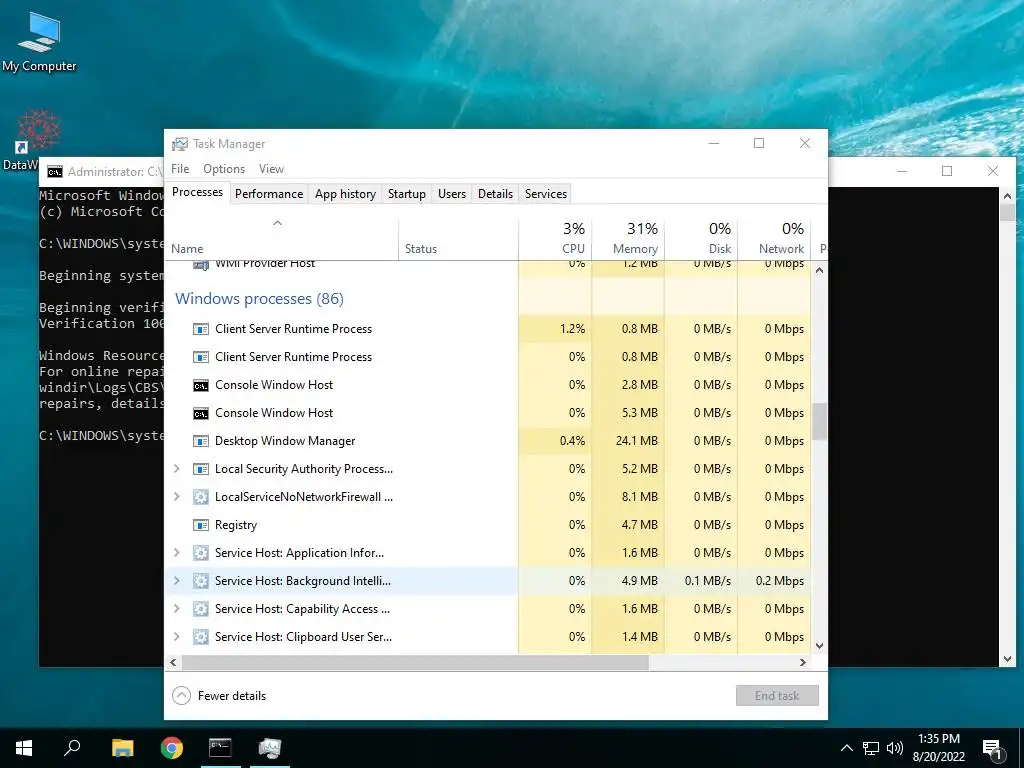Sort by the Status column header
Screen dimensions: 1024x768
click(x=458, y=240)
